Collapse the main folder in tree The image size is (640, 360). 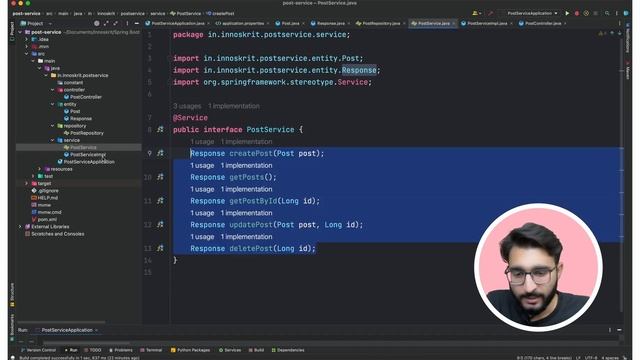point(33,61)
